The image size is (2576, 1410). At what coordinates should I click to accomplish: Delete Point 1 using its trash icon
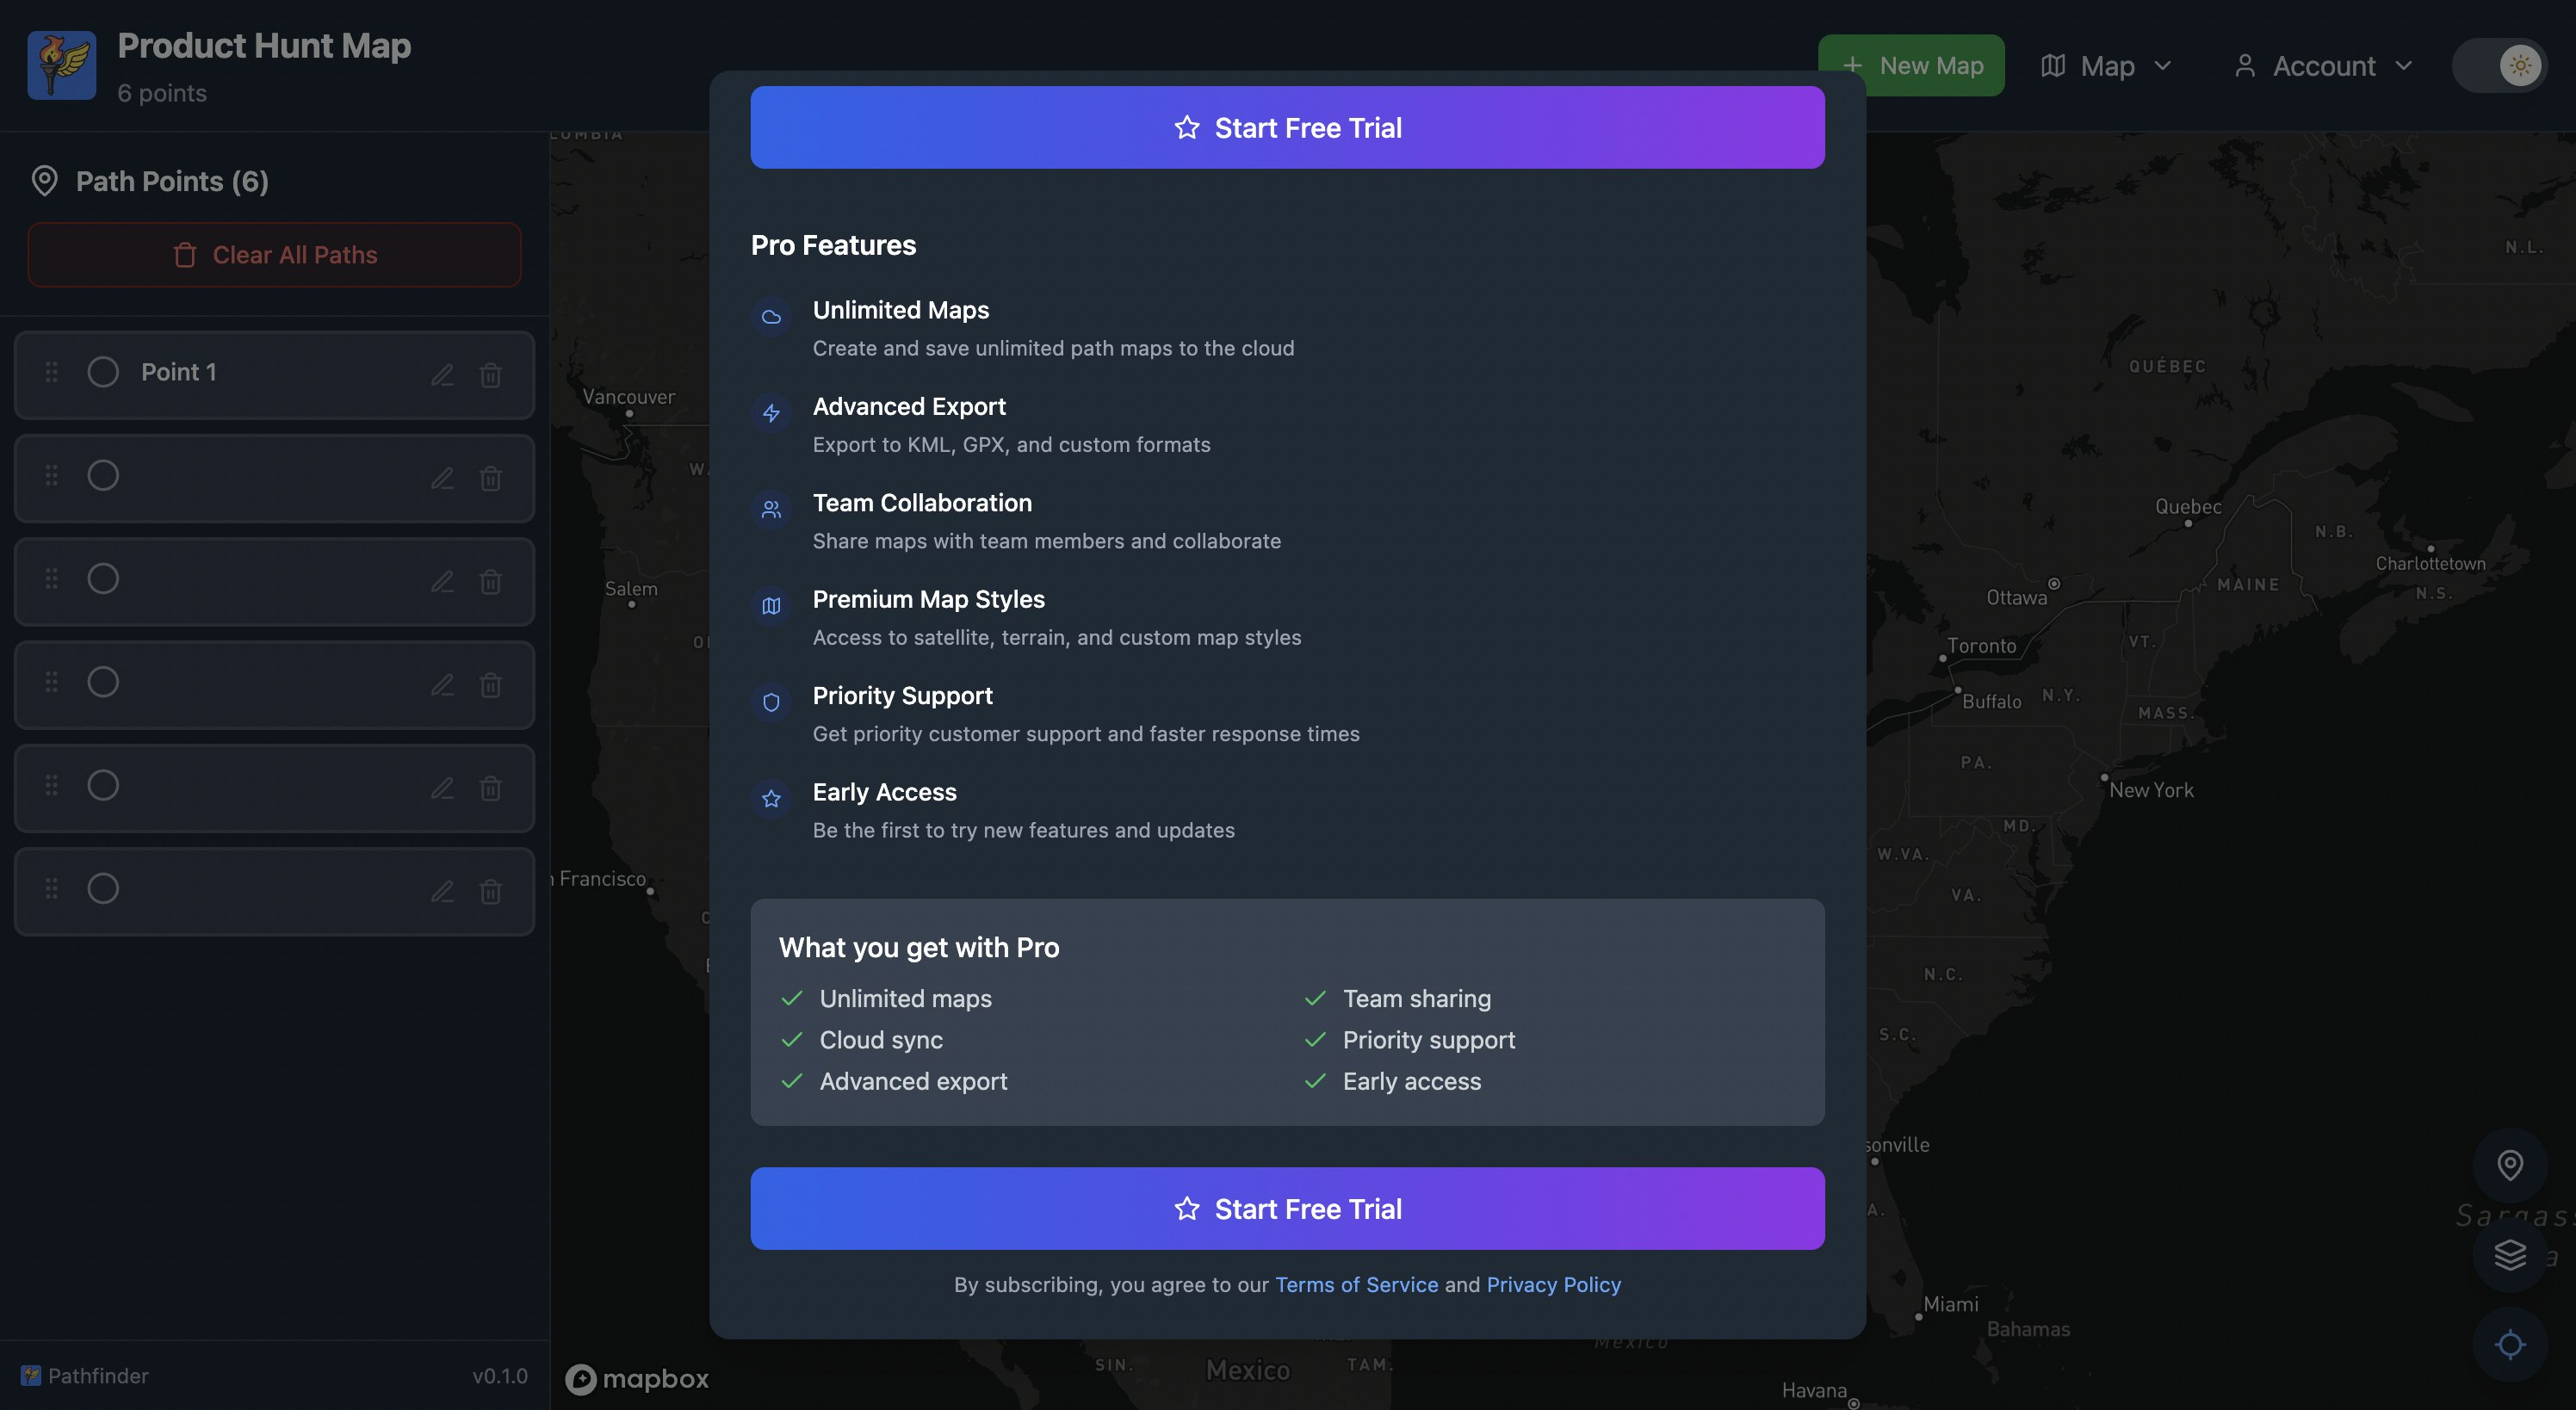point(490,375)
